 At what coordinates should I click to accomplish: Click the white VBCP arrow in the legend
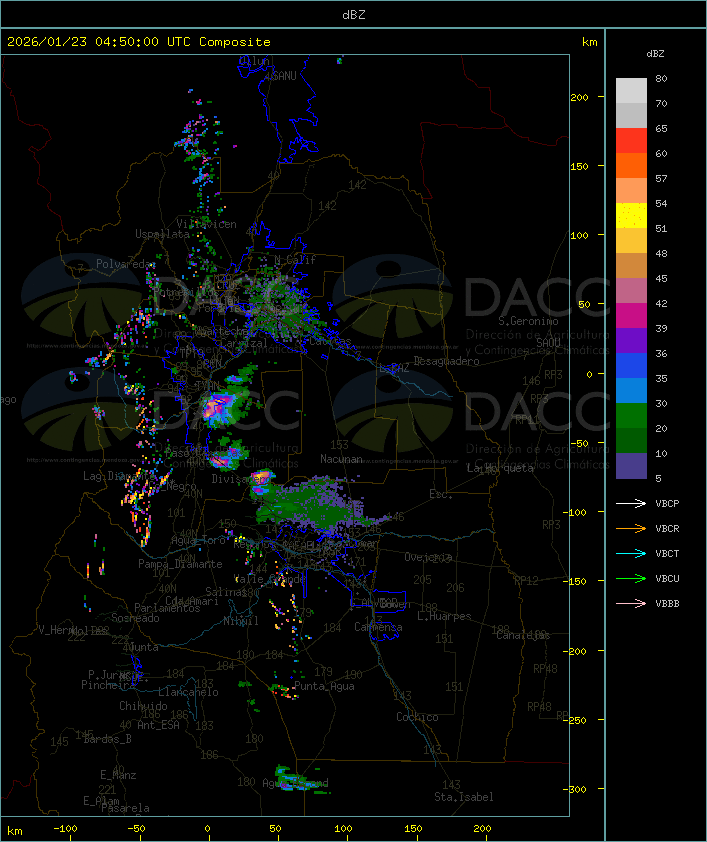pyautogui.click(x=631, y=504)
